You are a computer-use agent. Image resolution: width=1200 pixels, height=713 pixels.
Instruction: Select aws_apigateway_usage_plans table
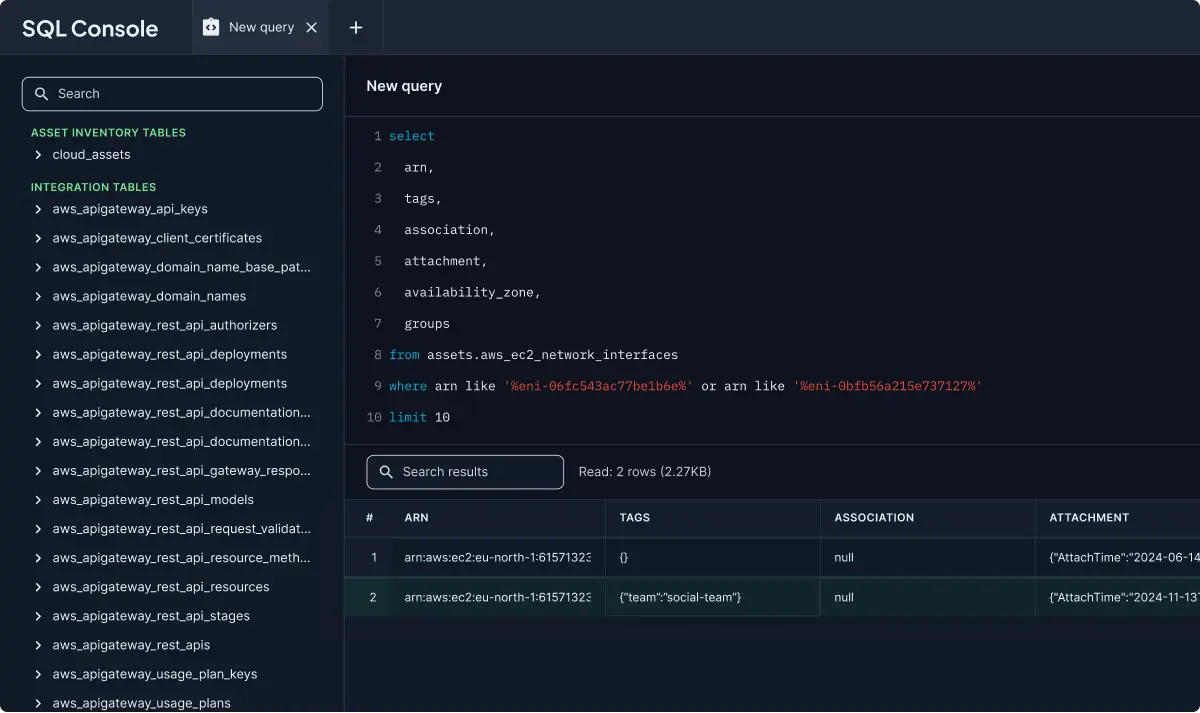coord(141,703)
